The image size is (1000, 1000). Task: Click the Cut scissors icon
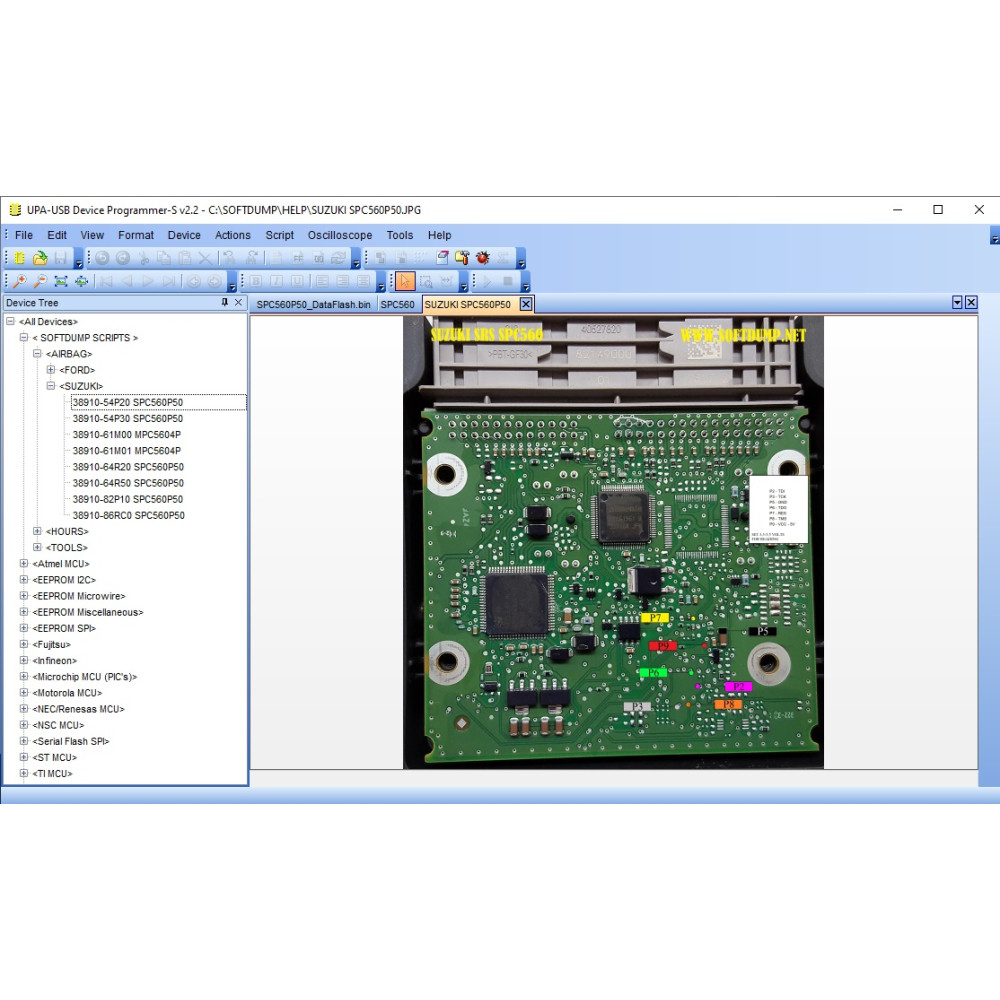[143, 258]
